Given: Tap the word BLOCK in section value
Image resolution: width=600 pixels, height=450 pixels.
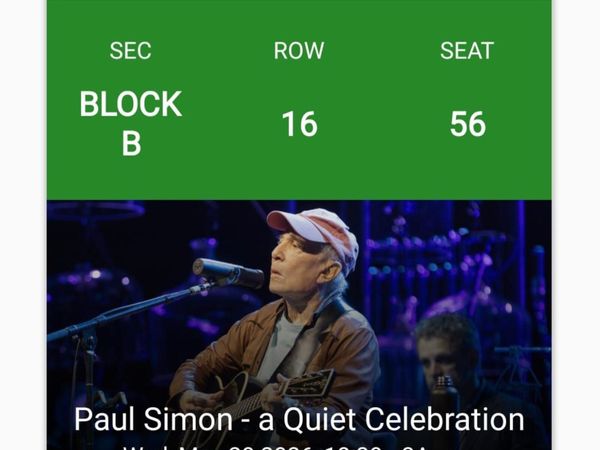Looking at the screenshot, I should (x=130, y=104).
